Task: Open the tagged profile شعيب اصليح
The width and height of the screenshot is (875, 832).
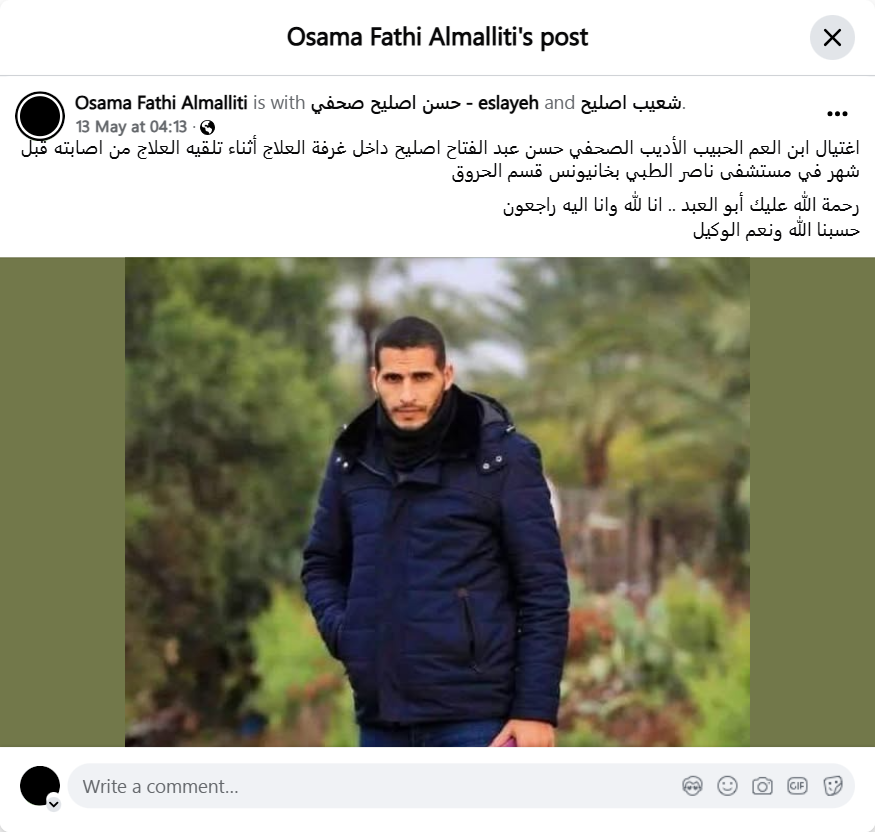Action: tap(631, 103)
